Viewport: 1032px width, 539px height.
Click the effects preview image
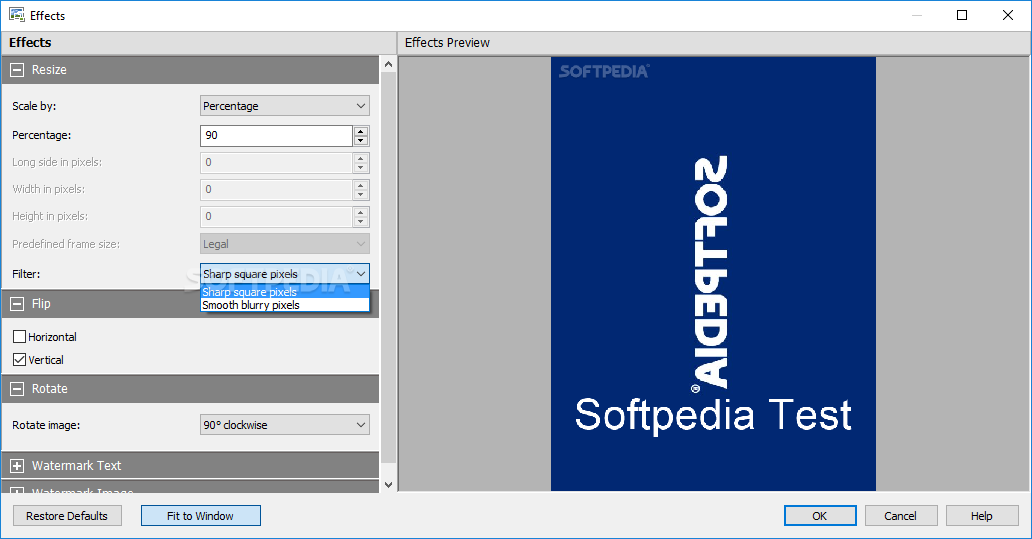point(713,274)
